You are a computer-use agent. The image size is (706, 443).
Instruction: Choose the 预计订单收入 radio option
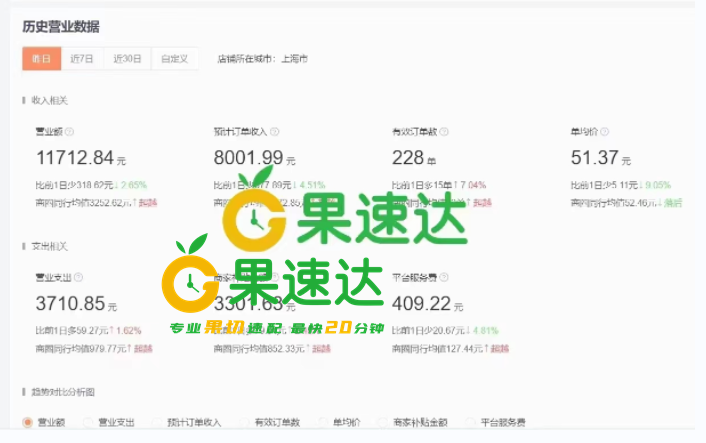(x=157, y=422)
